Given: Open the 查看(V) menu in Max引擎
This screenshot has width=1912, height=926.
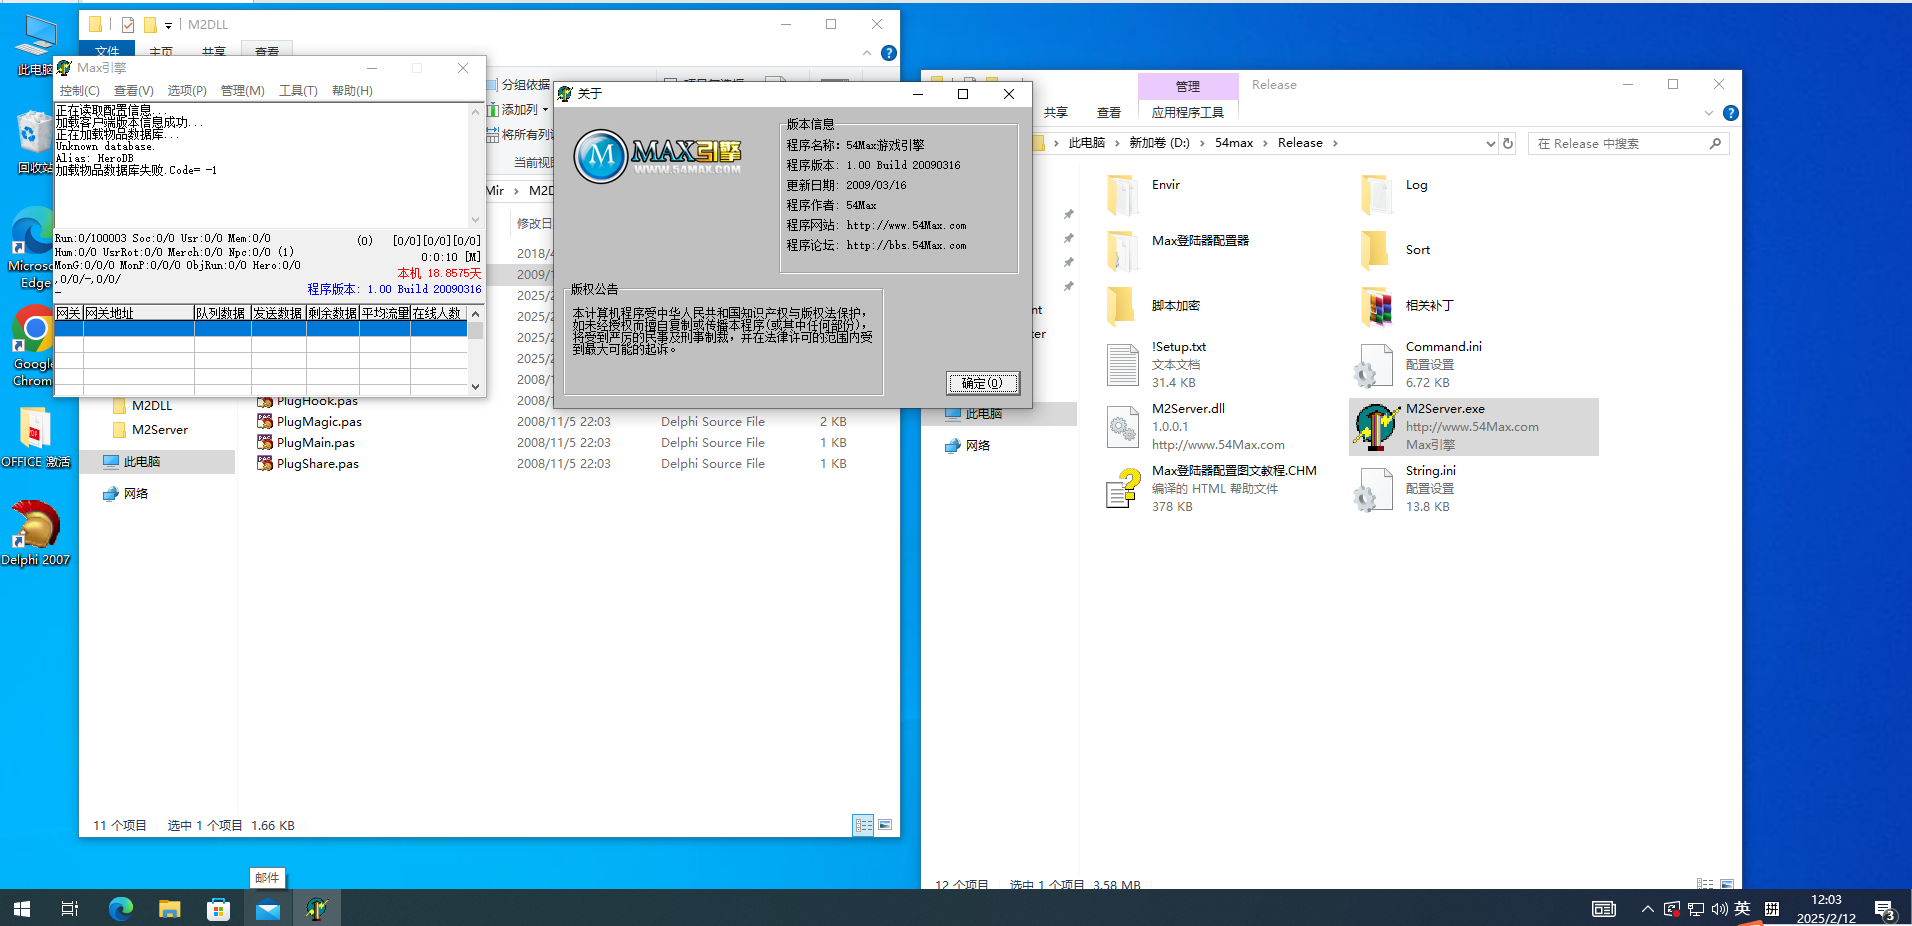Looking at the screenshot, I should (x=133, y=91).
